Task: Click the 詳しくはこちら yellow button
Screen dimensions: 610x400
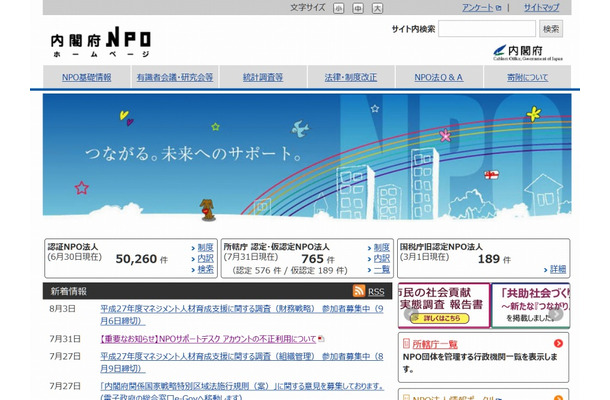Action: (x=440, y=318)
